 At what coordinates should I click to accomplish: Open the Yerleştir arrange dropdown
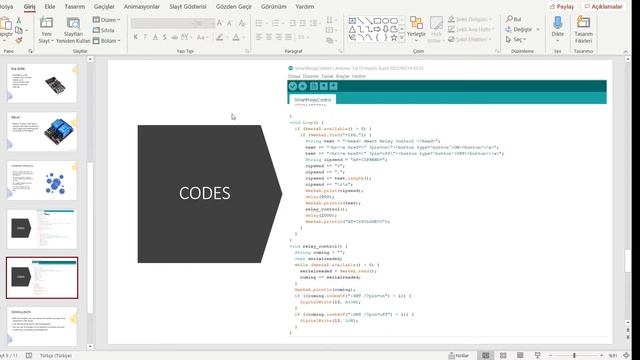[416, 28]
